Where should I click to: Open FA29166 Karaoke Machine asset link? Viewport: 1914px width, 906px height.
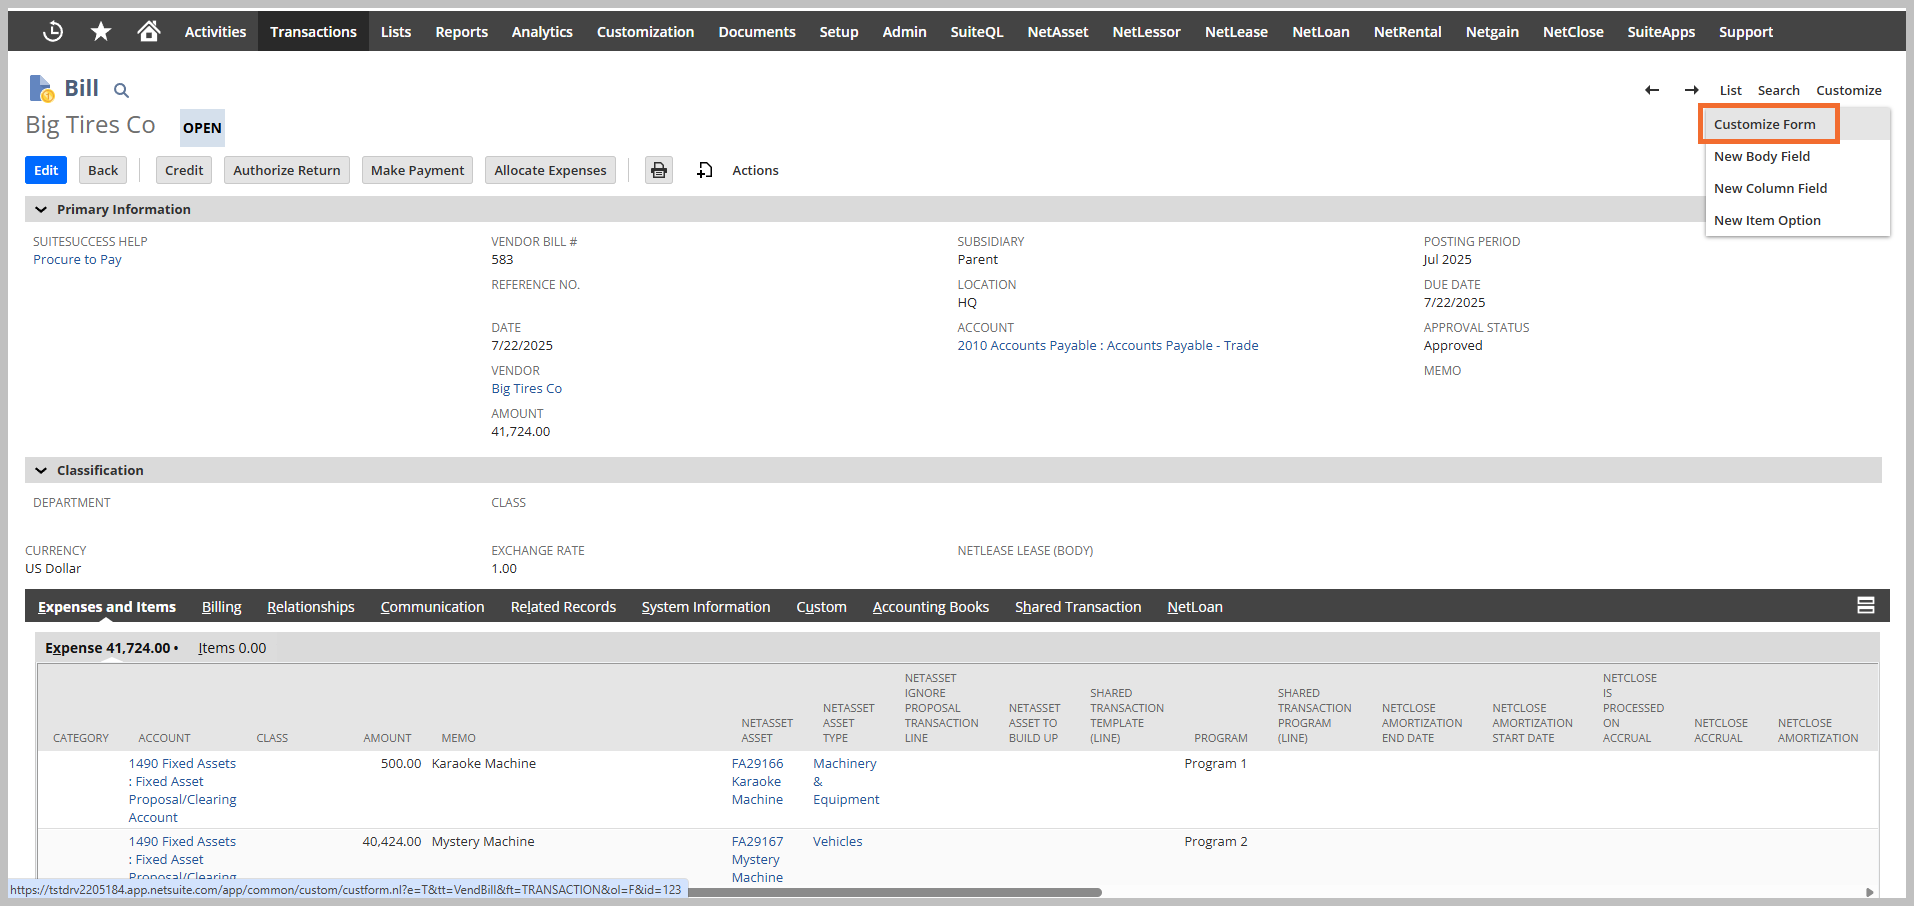(x=757, y=781)
